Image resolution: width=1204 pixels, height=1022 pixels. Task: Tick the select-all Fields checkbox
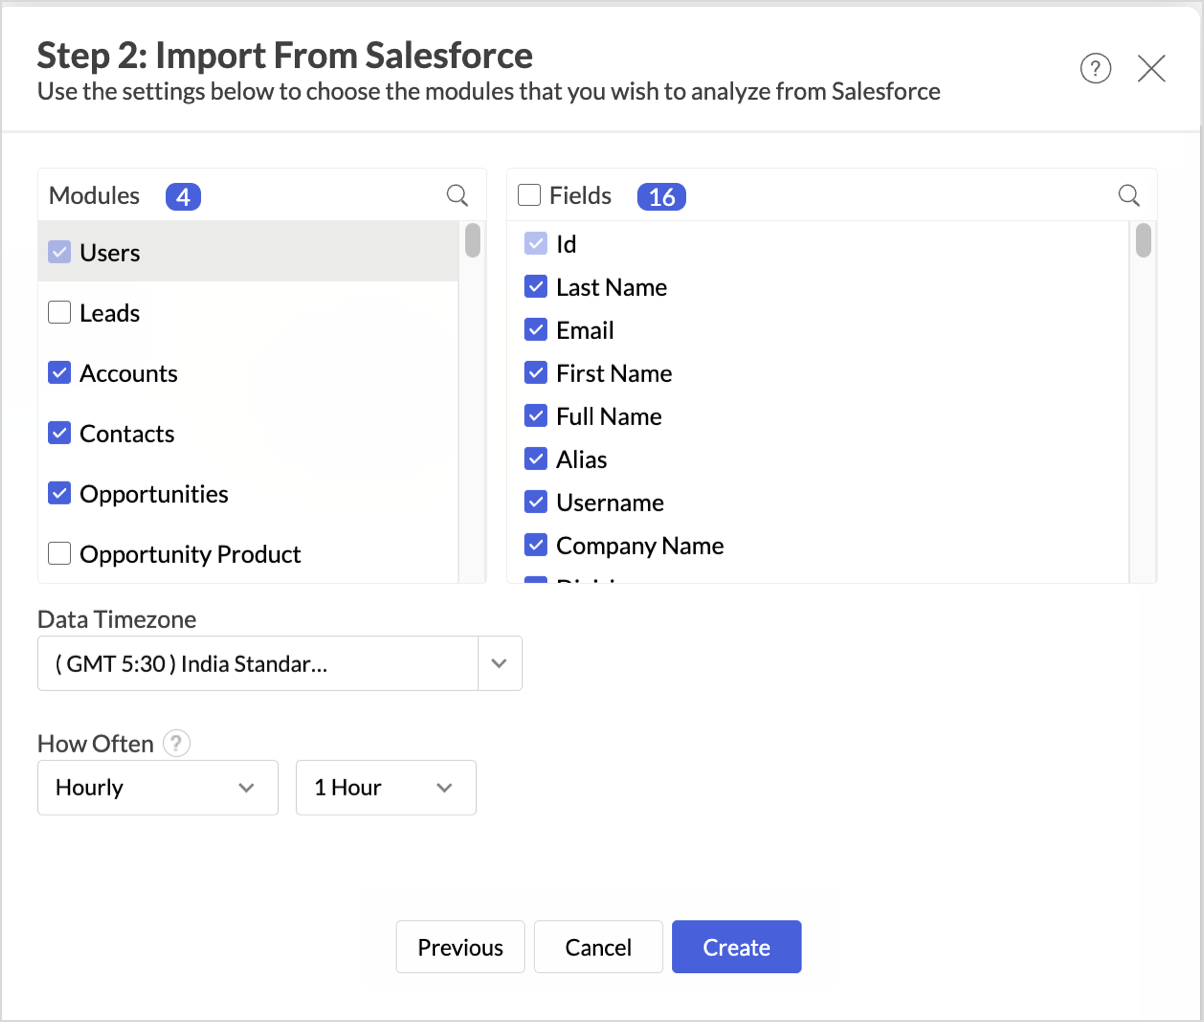(x=529, y=195)
